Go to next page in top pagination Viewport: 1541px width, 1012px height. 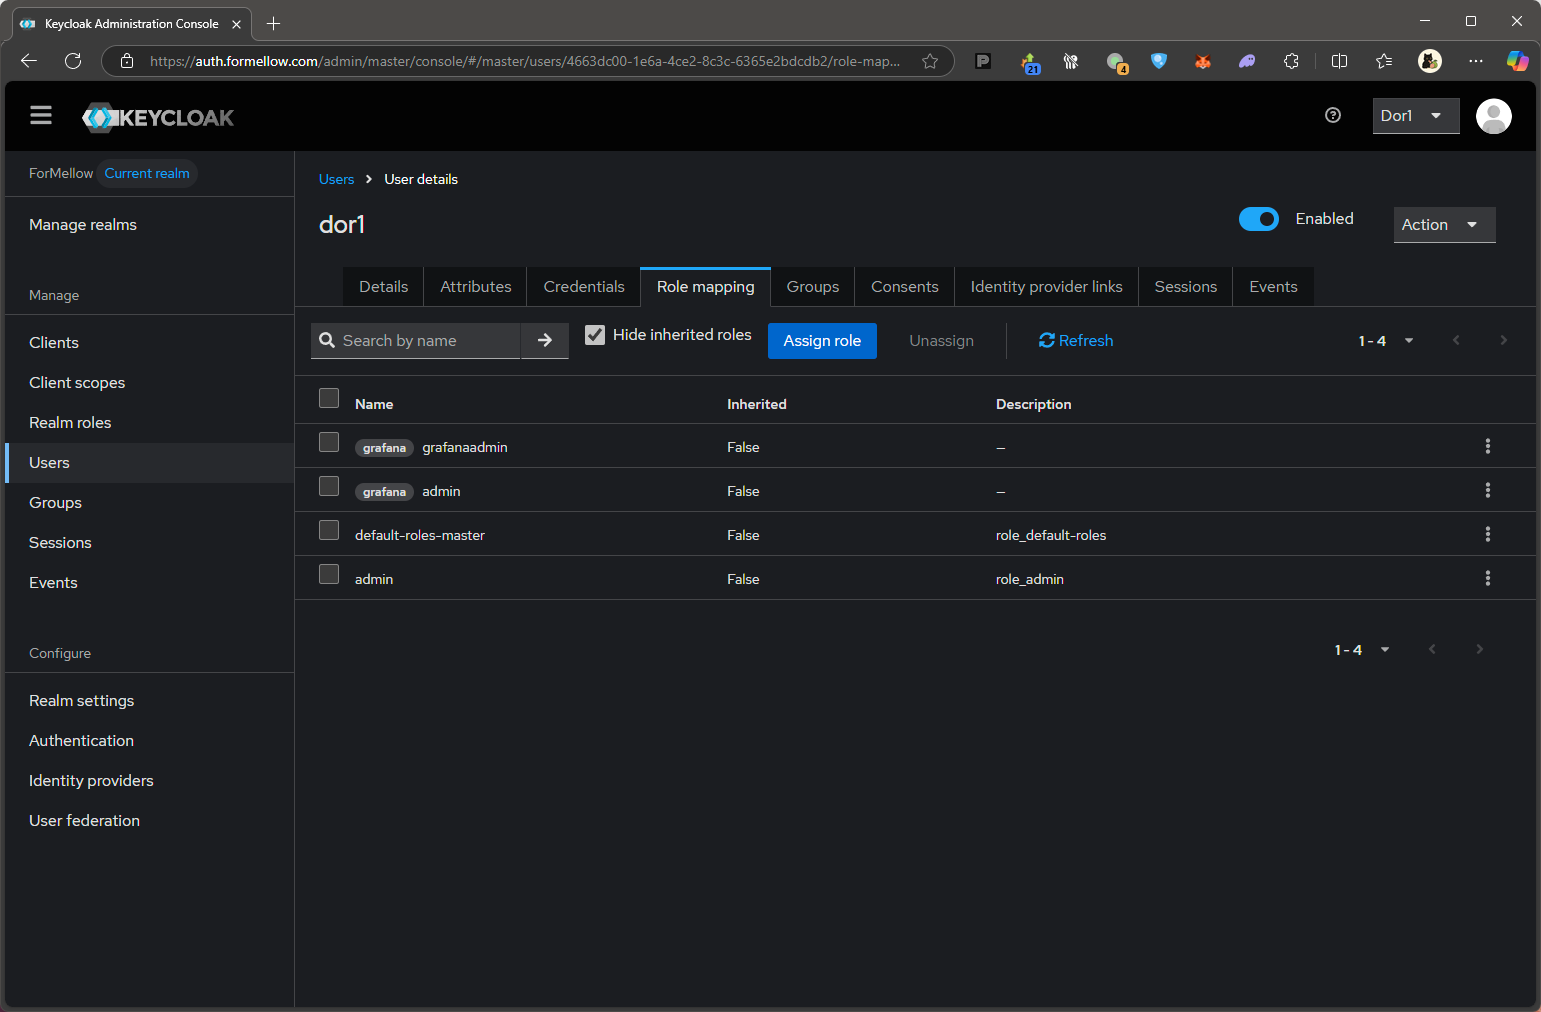click(x=1503, y=340)
